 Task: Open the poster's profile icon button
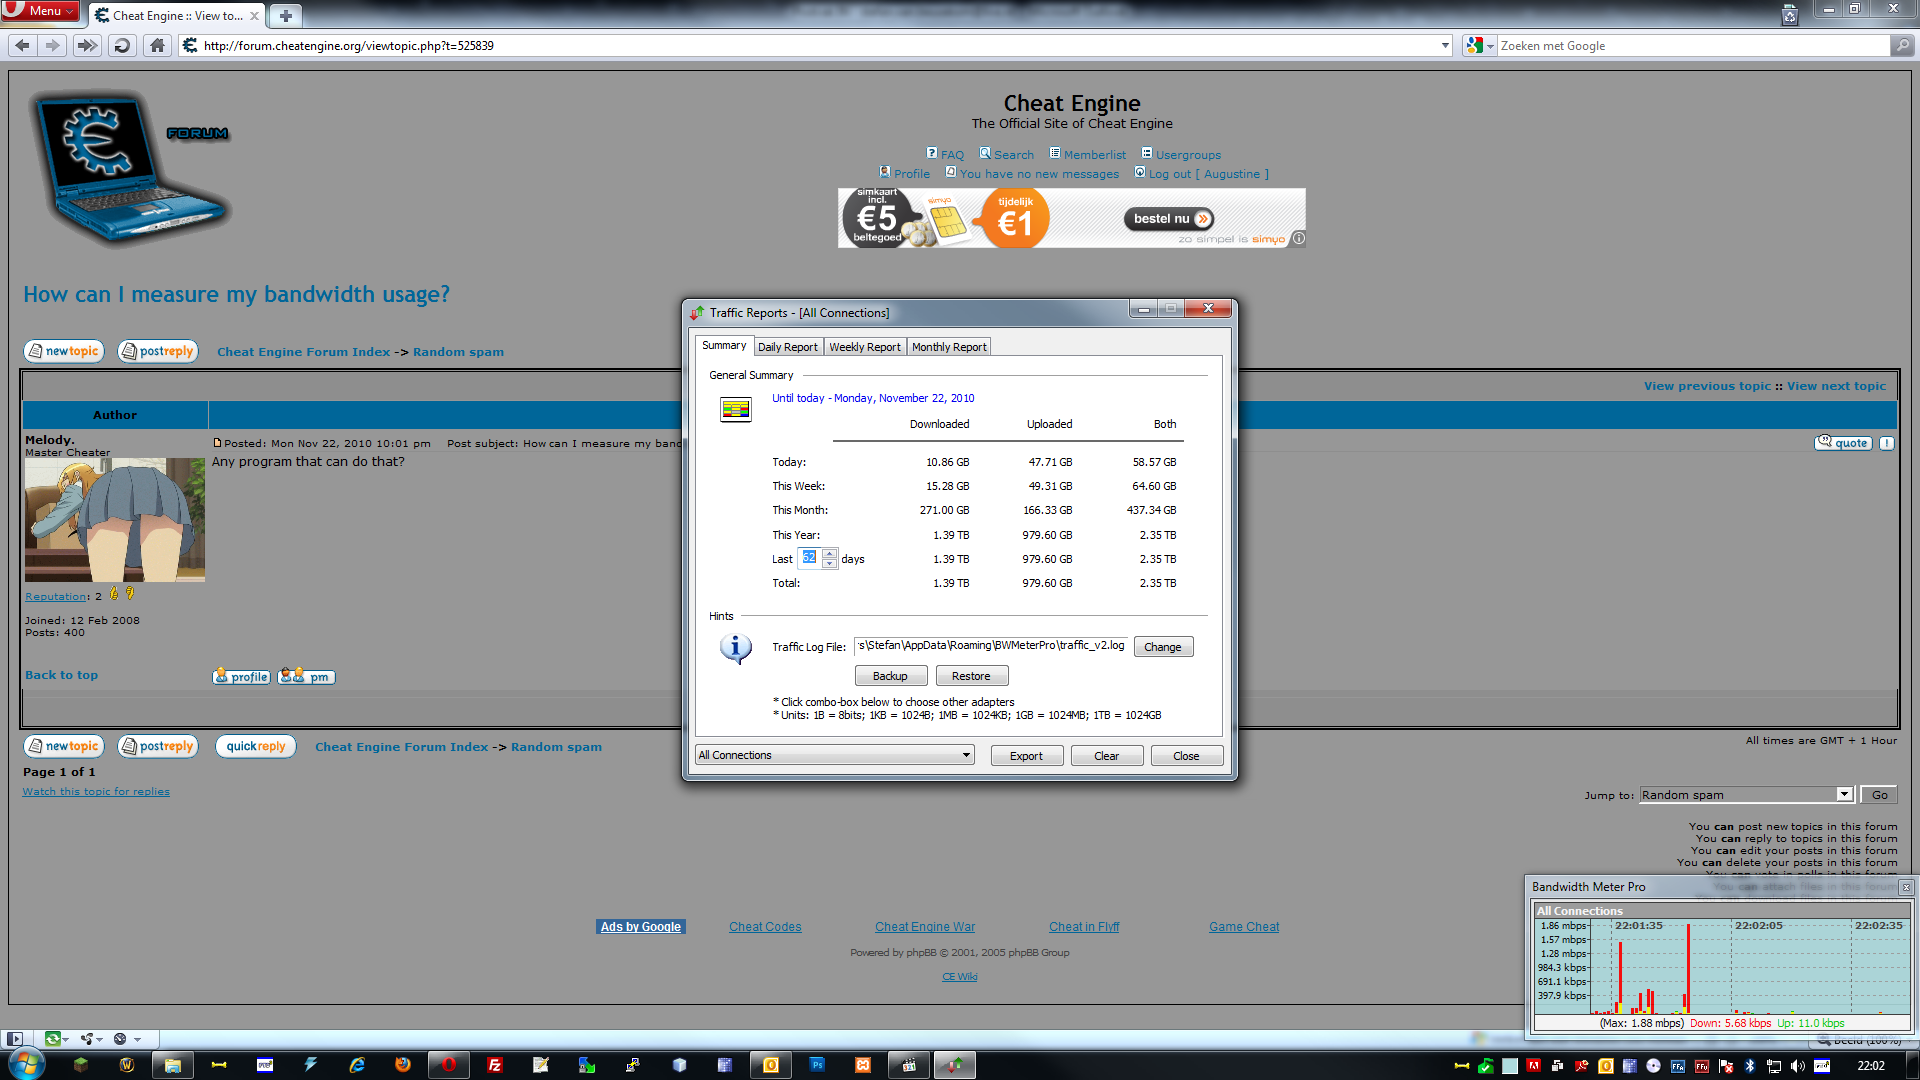(x=241, y=676)
